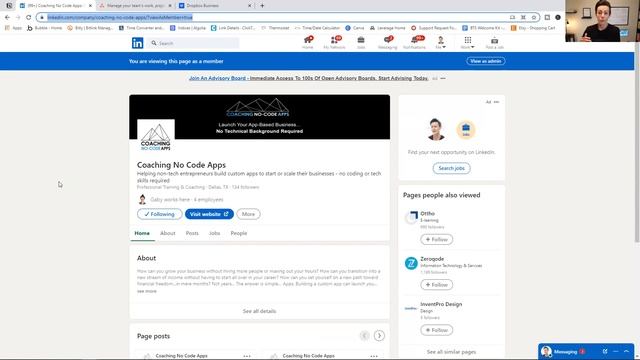Open the Join An Advisory Board ad link
The width and height of the screenshot is (640, 360).
coord(309,78)
